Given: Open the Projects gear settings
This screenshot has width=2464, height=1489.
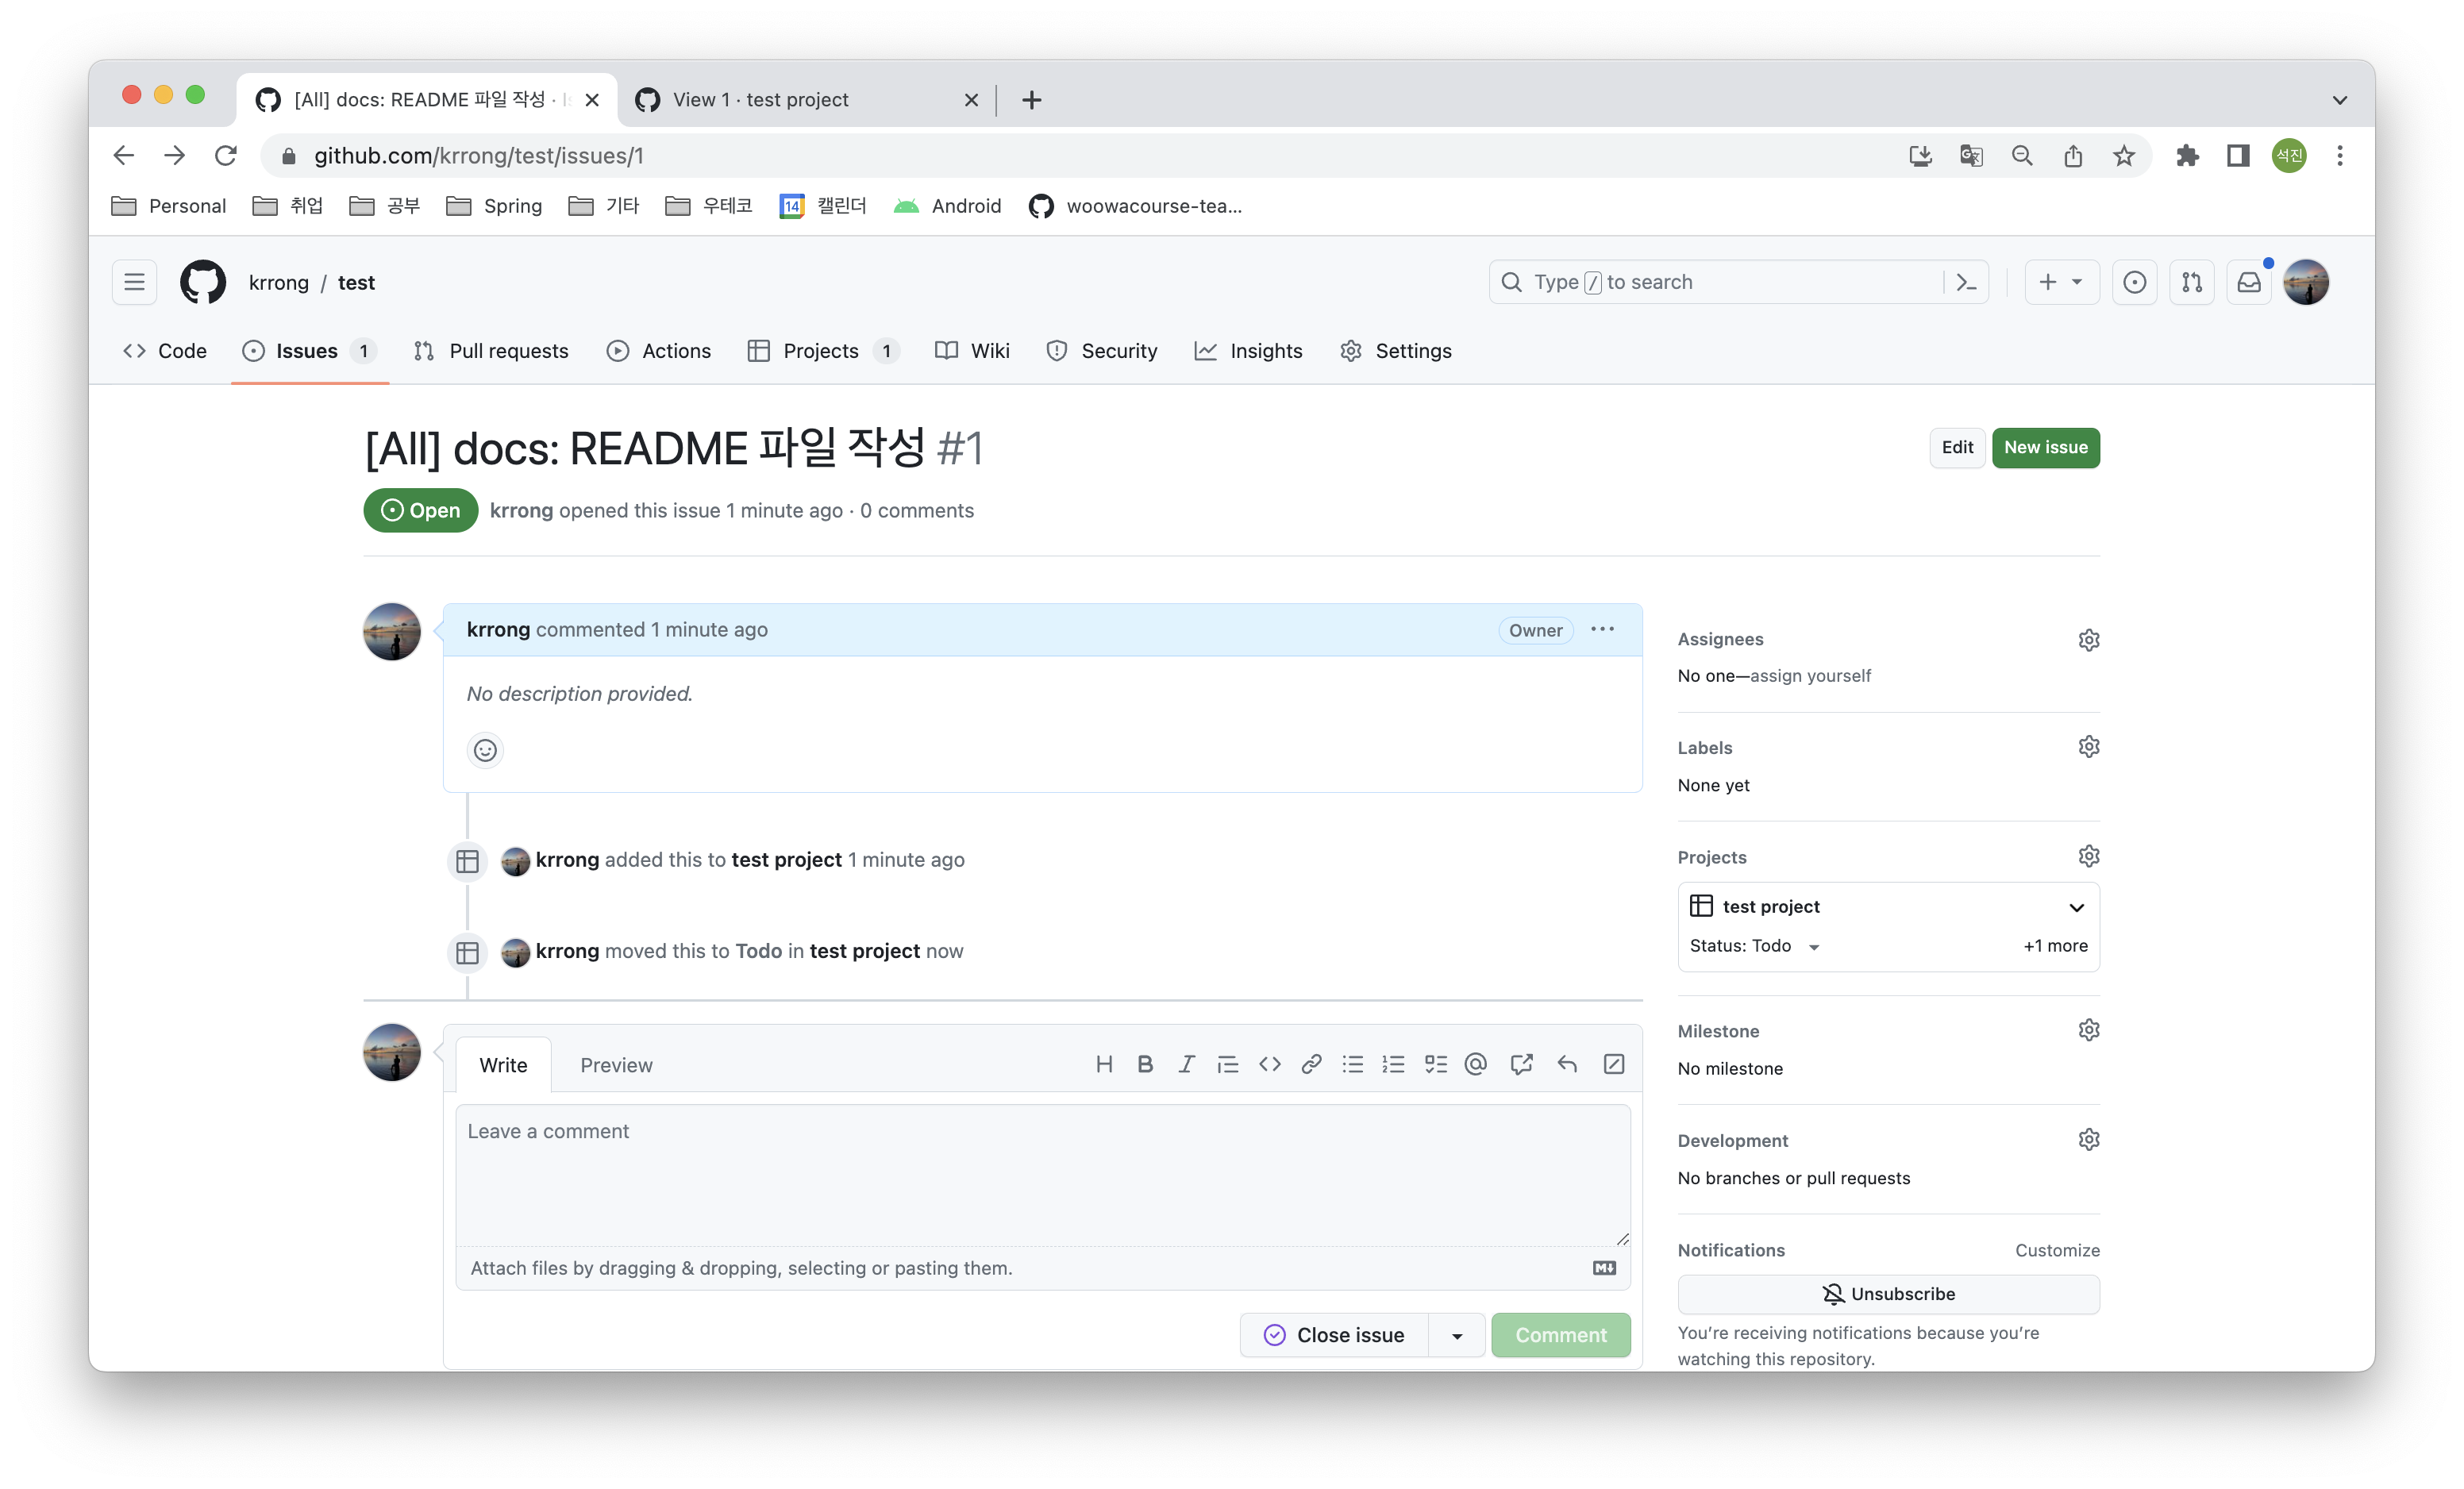Looking at the screenshot, I should coord(2088,856).
